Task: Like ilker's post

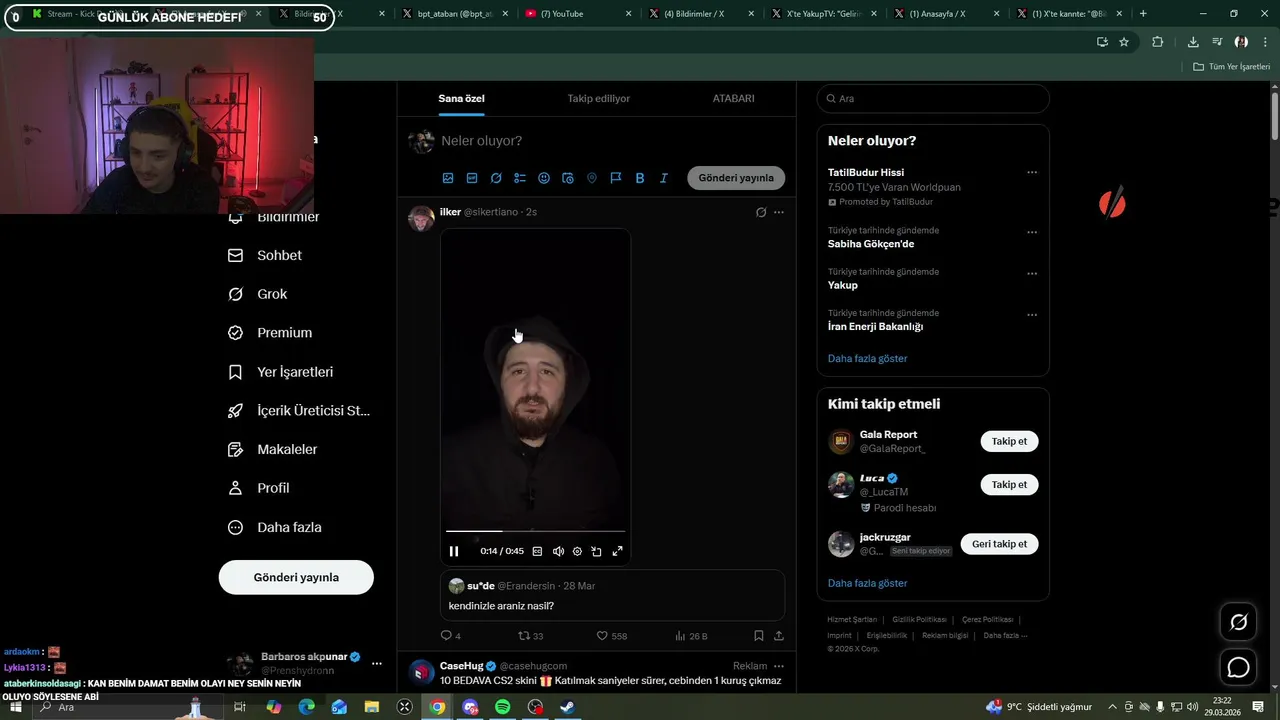Action: [x=611, y=636]
